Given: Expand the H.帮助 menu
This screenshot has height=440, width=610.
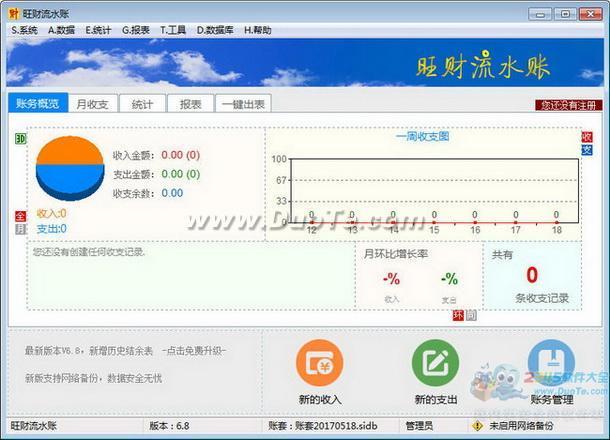Looking at the screenshot, I should (x=258, y=30).
